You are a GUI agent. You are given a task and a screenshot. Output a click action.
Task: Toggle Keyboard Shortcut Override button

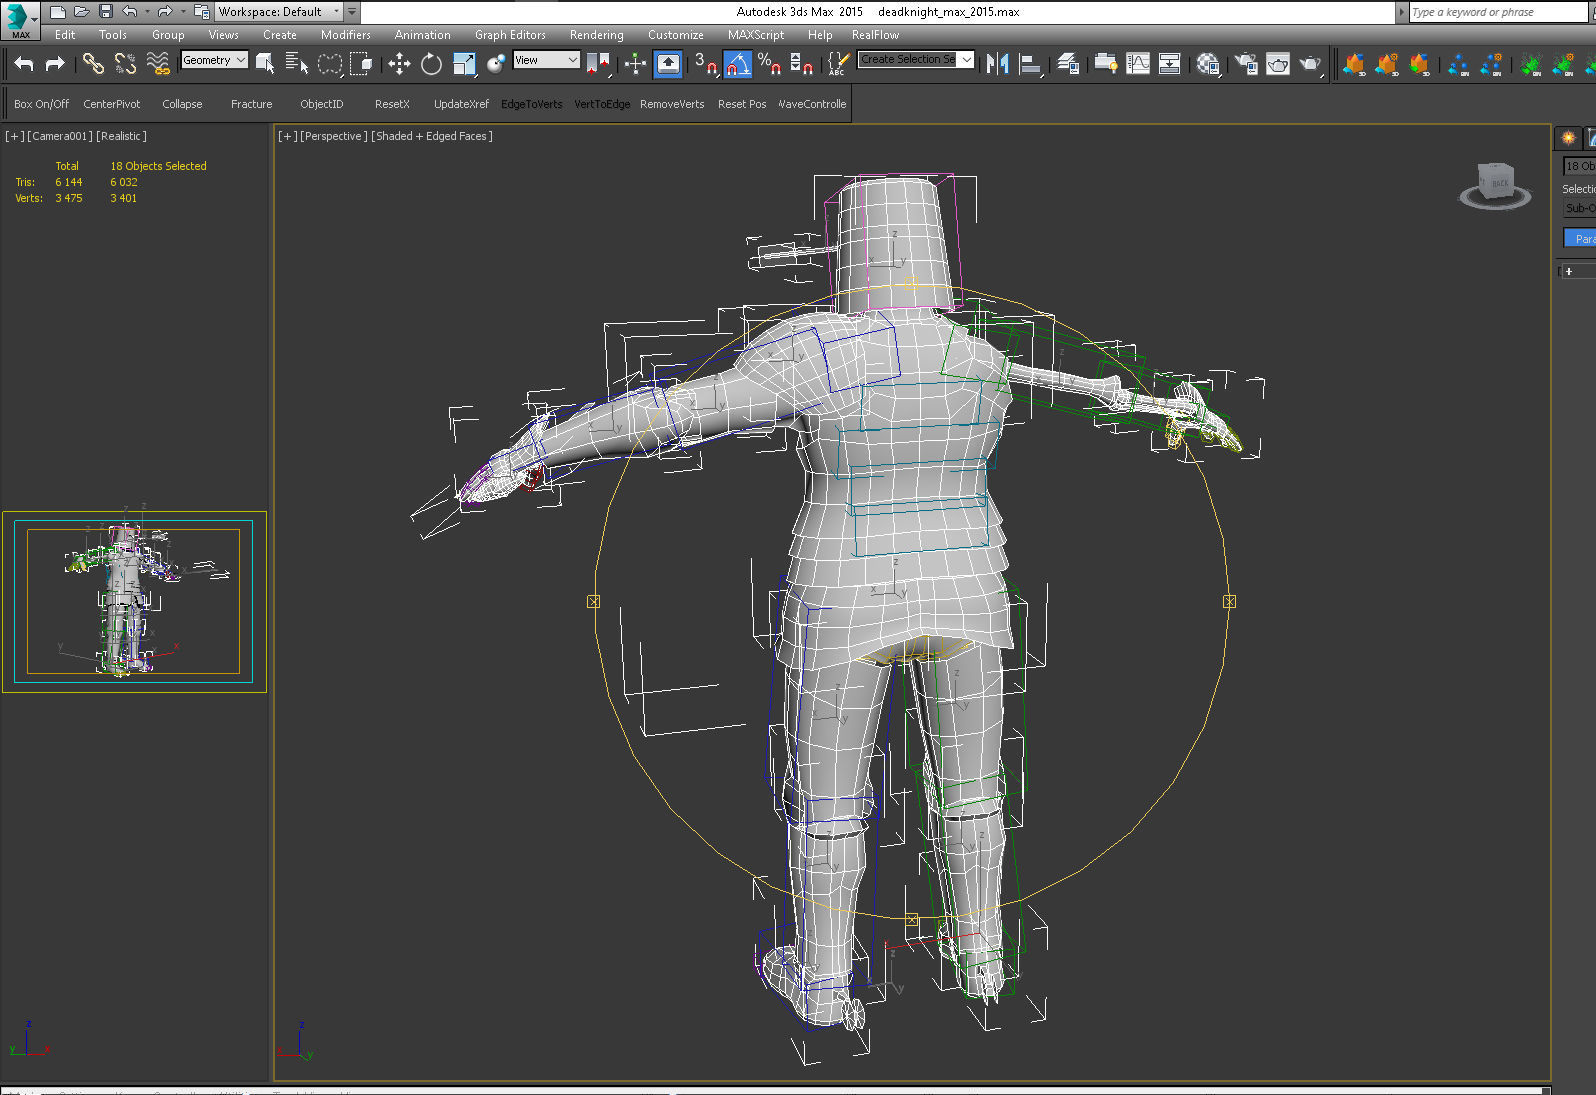pos(668,64)
